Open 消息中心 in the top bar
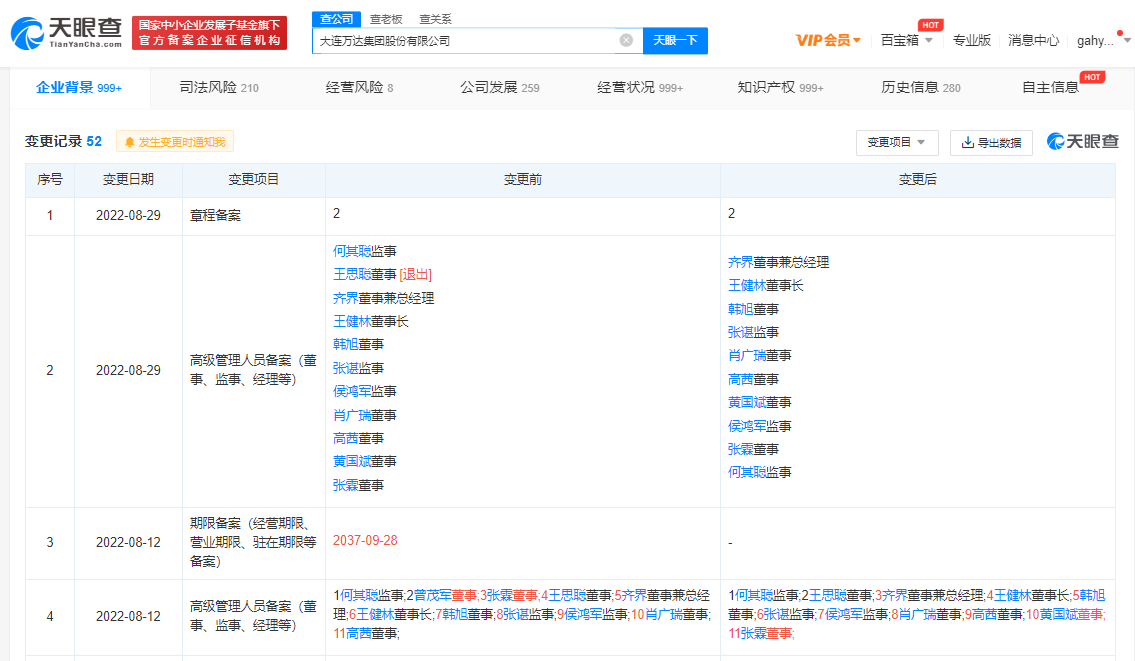This screenshot has width=1135, height=661. coord(1033,41)
